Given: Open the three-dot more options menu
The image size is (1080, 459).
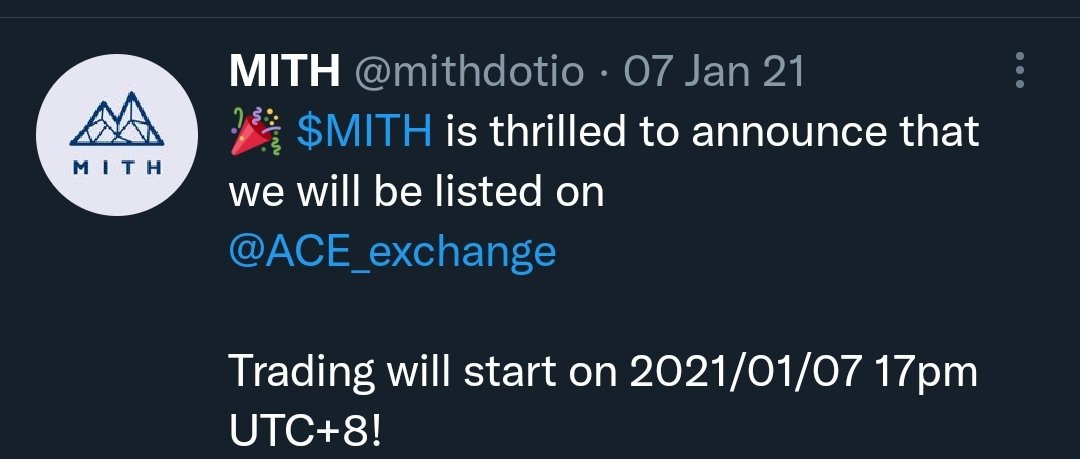Looking at the screenshot, I should pyautogui.click(x=1020, y=71).
